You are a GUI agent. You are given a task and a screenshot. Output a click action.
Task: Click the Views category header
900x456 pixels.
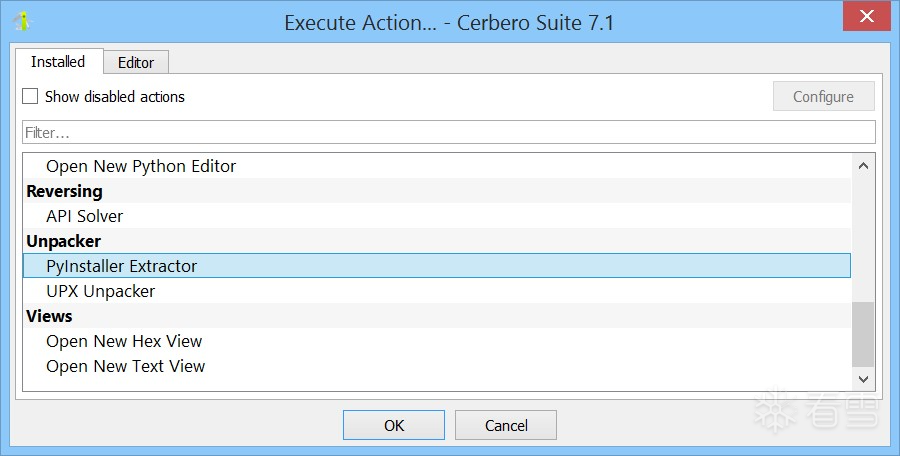49,316
